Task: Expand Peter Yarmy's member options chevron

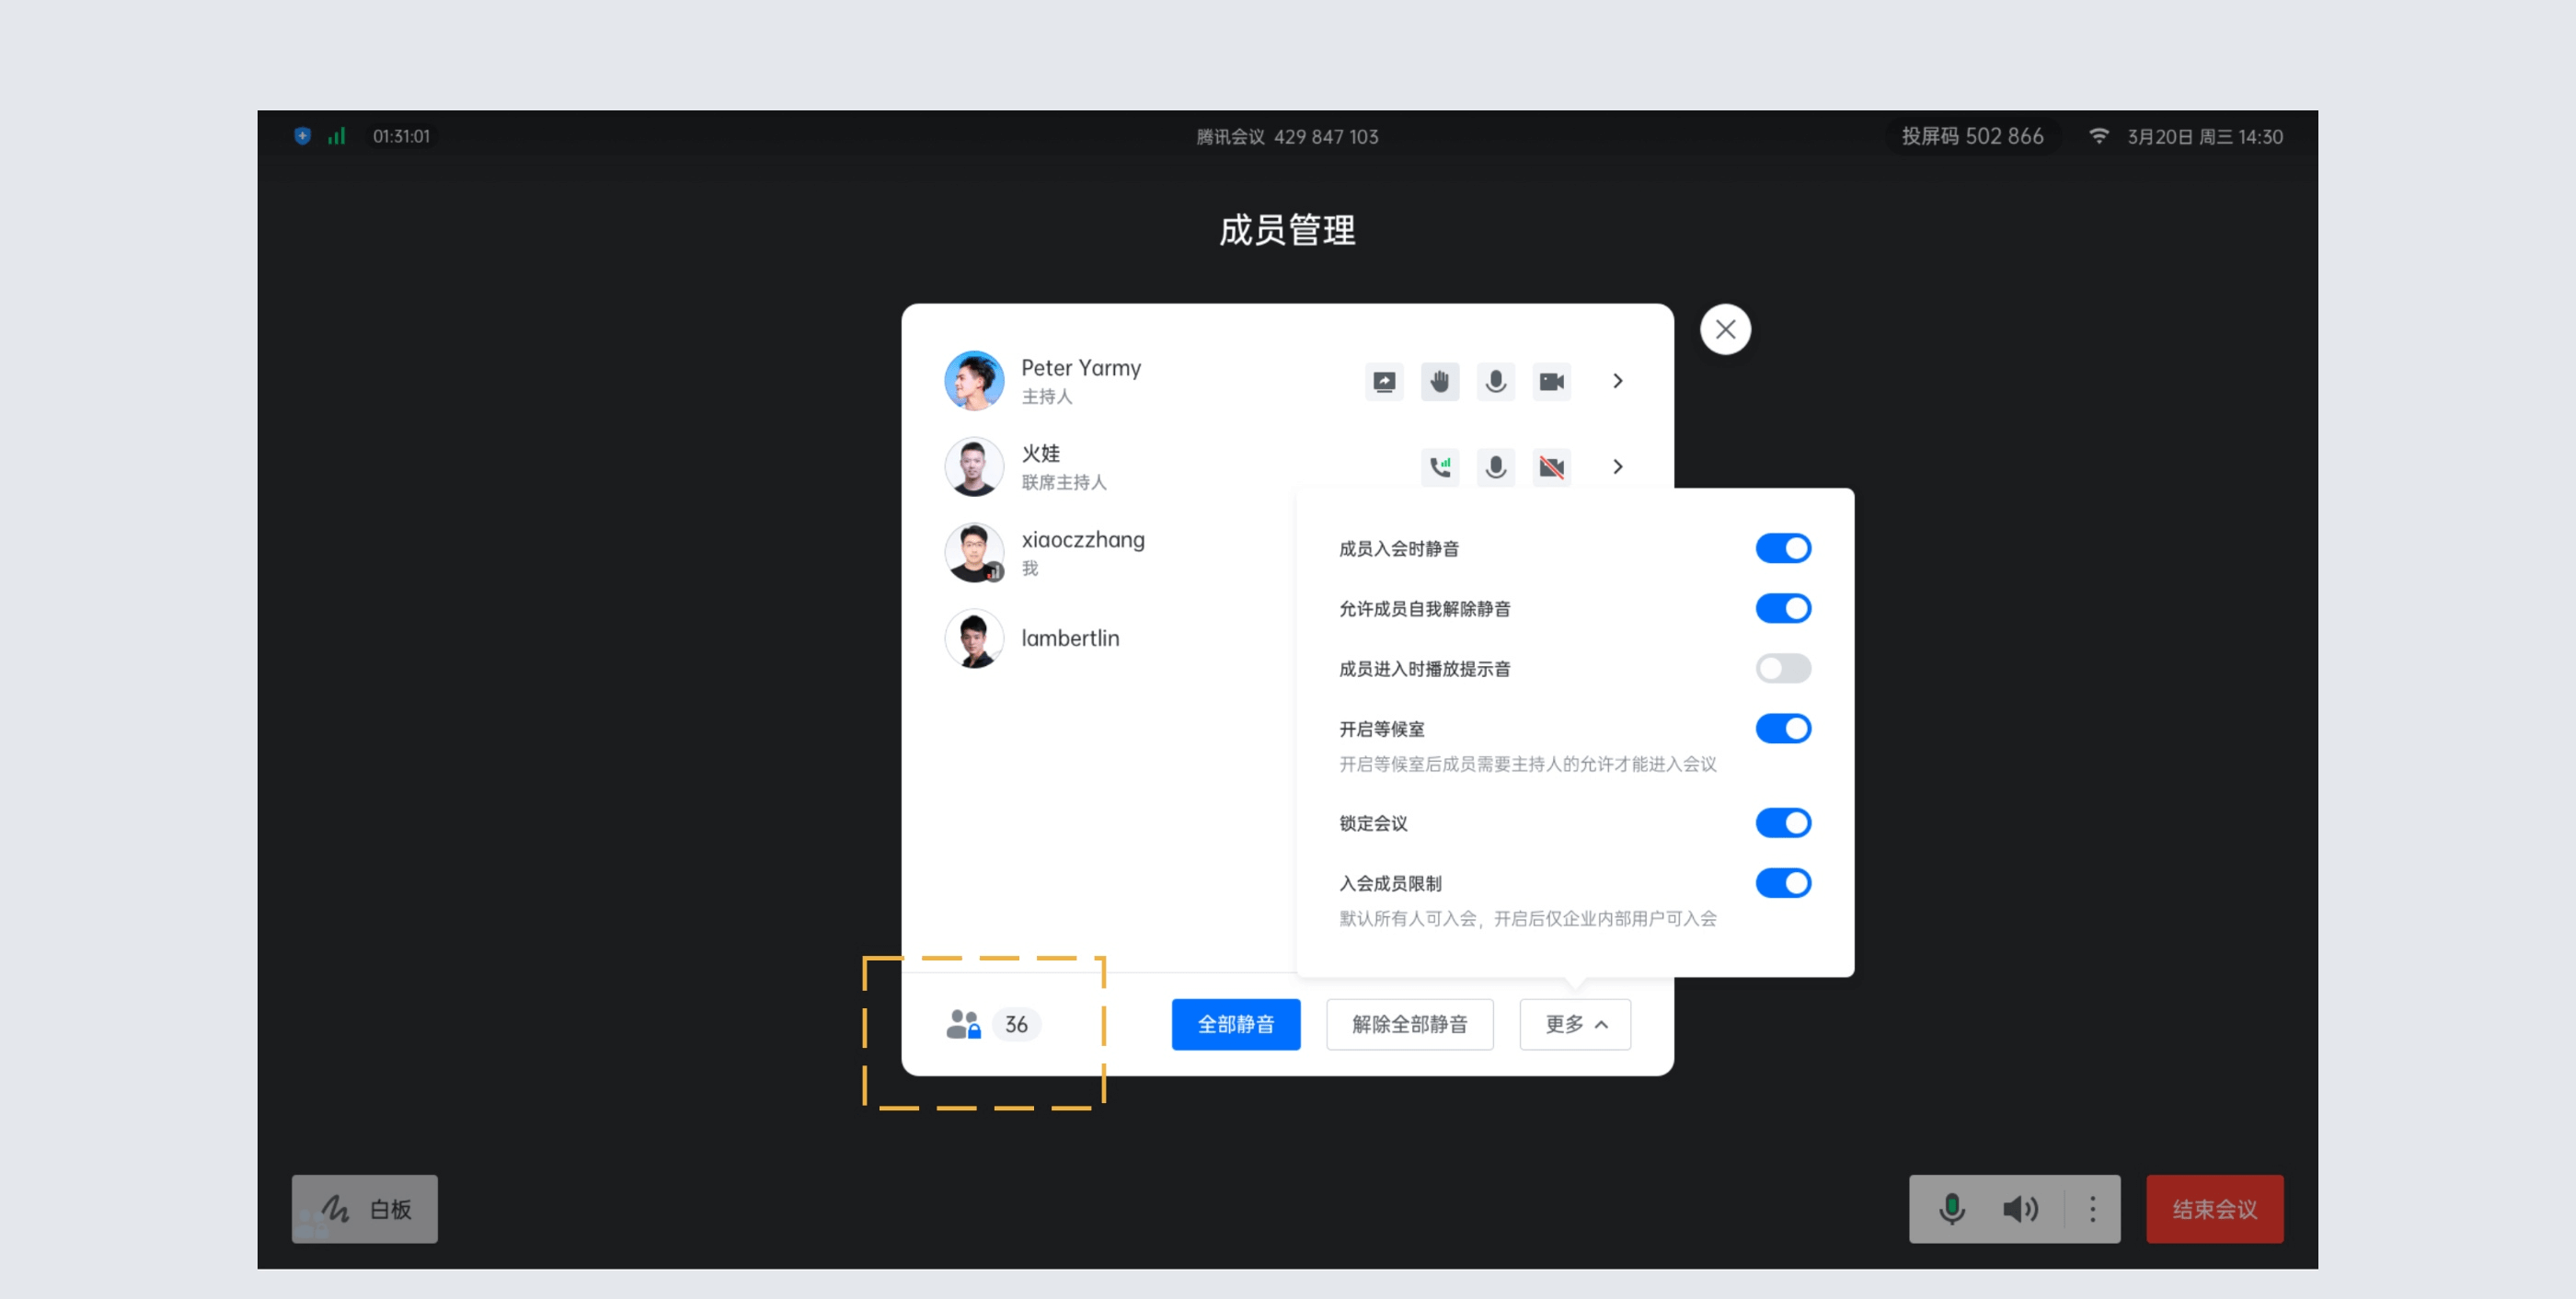Action: 1618,381
